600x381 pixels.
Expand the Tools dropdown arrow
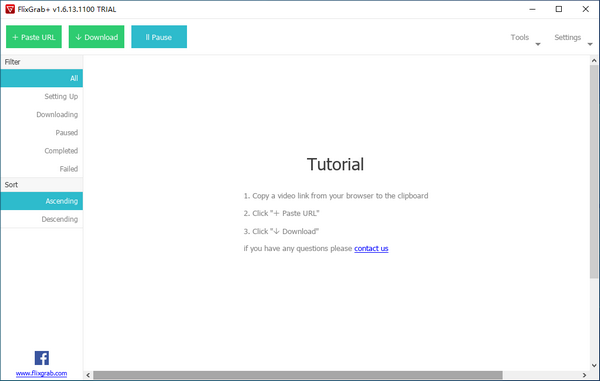(x=538, y=44)
